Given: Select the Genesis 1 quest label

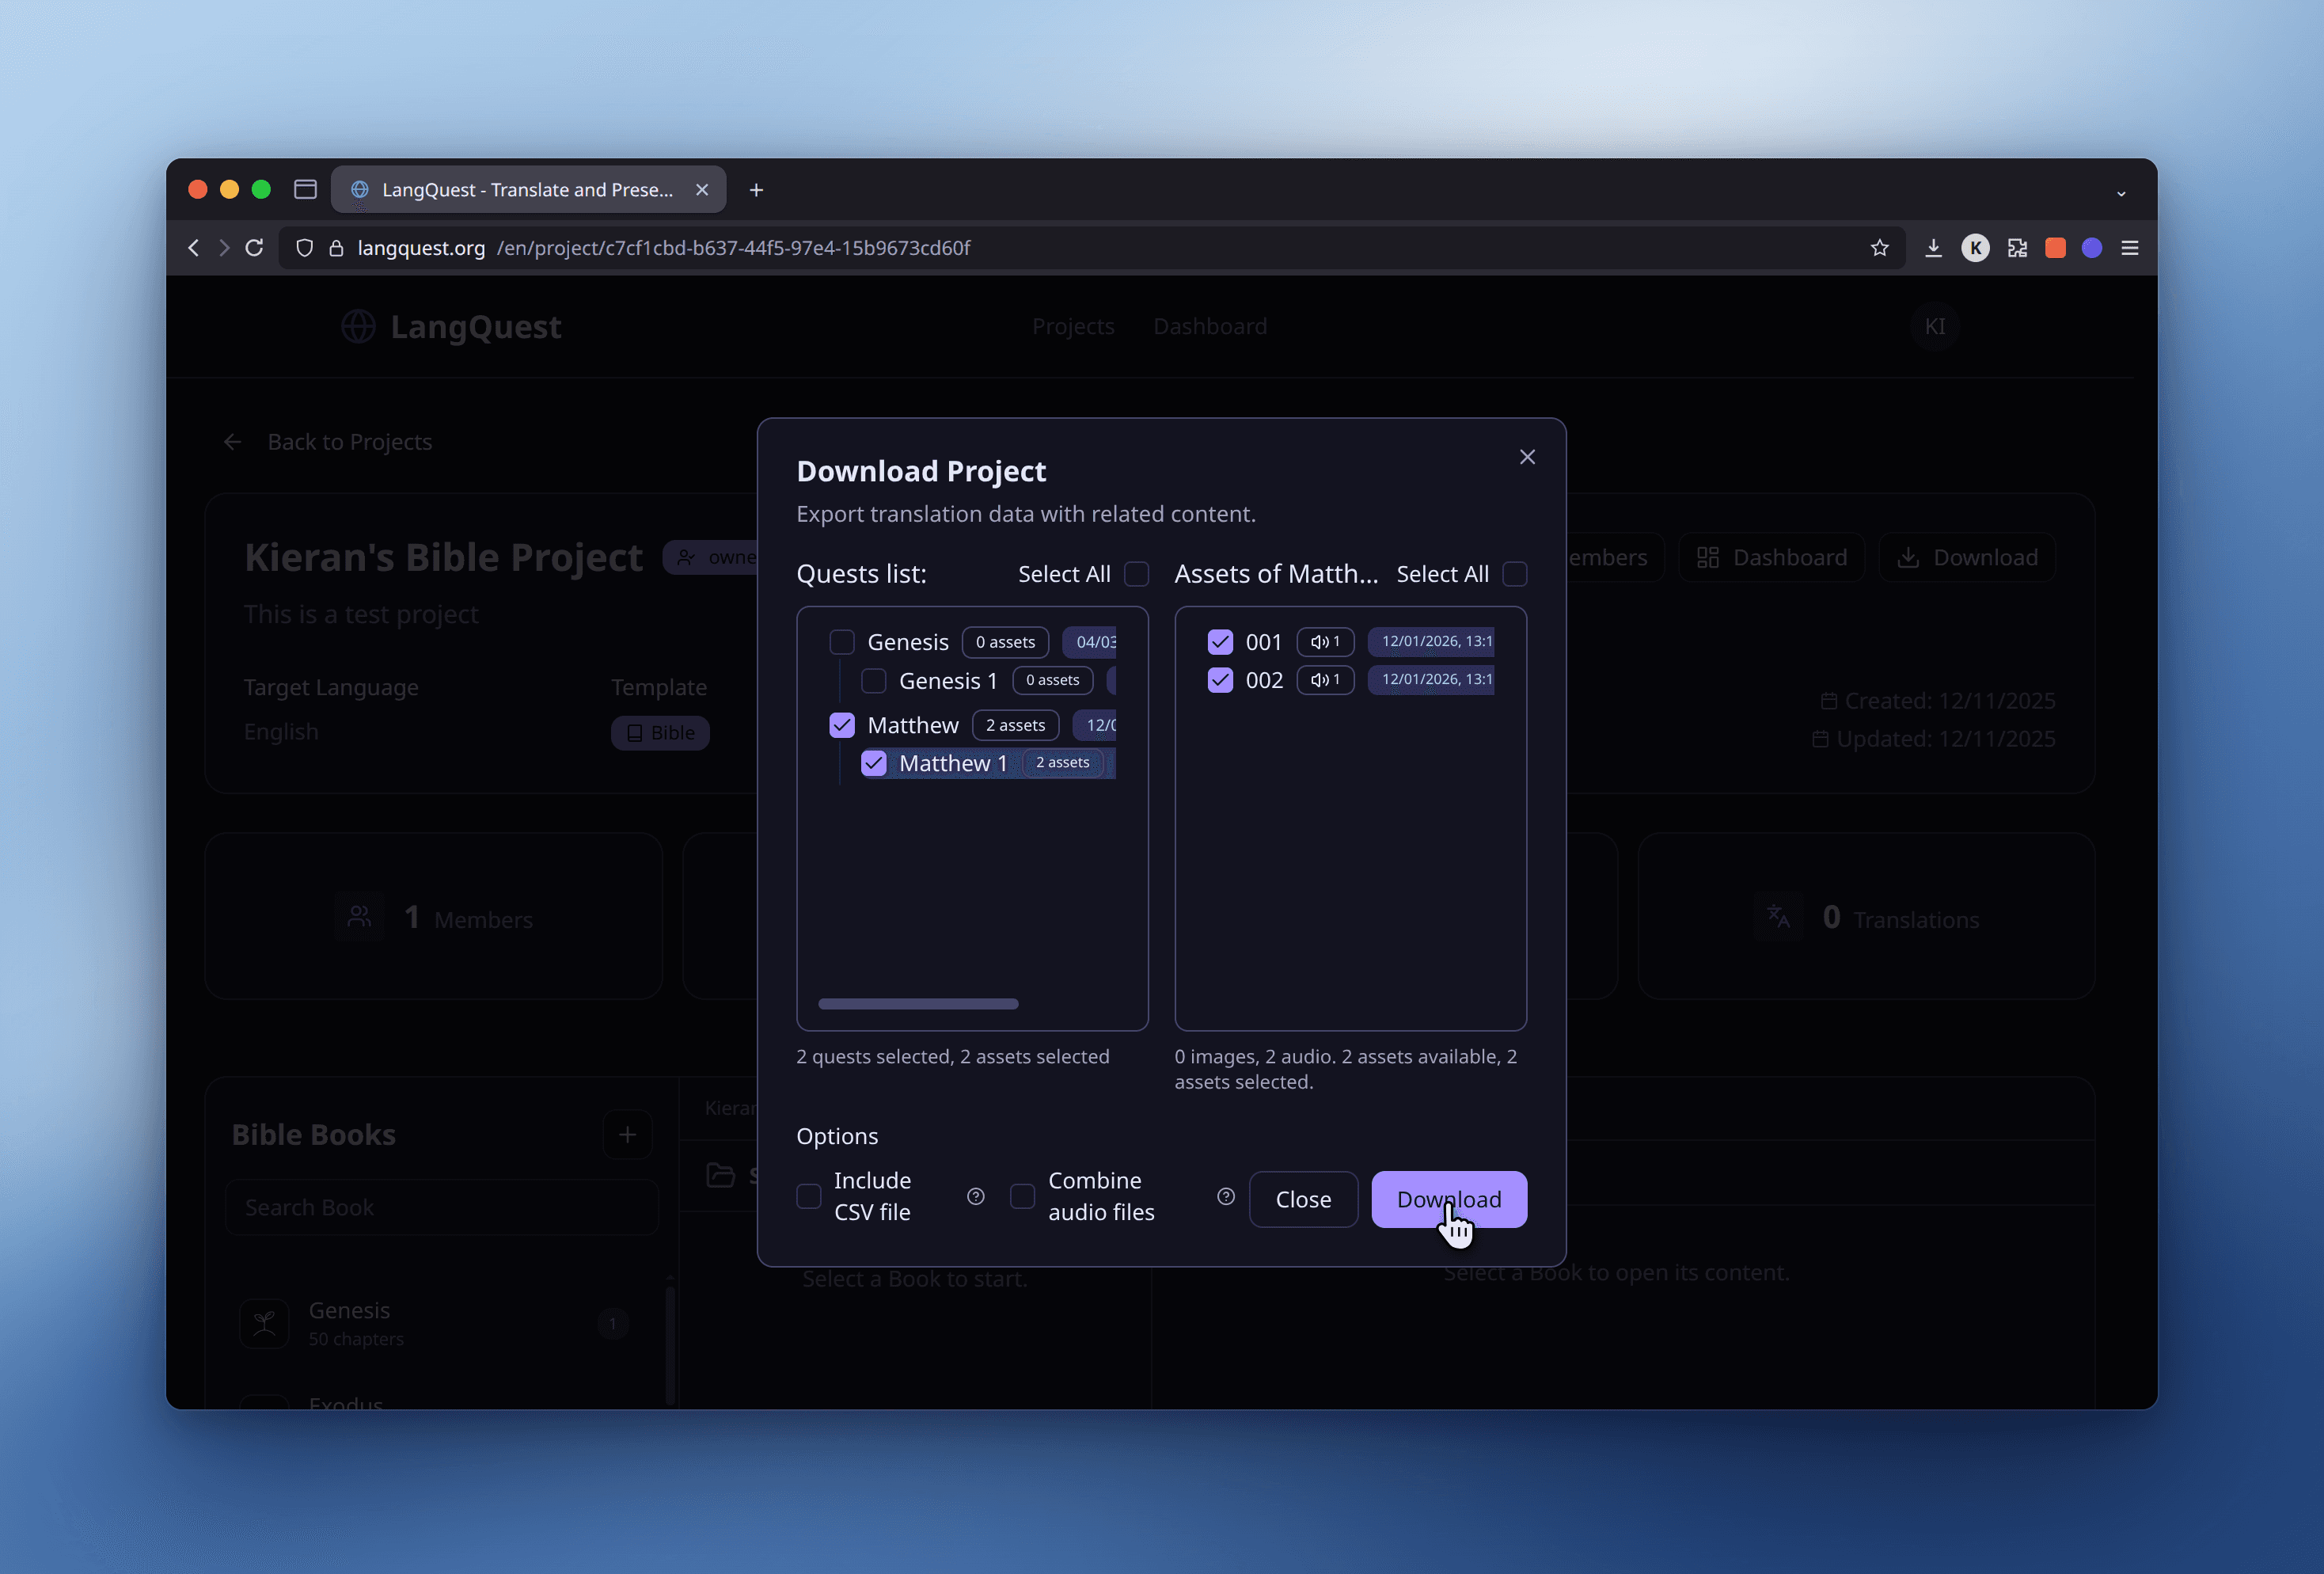Looking at the screenshot, I should point(948,681).
